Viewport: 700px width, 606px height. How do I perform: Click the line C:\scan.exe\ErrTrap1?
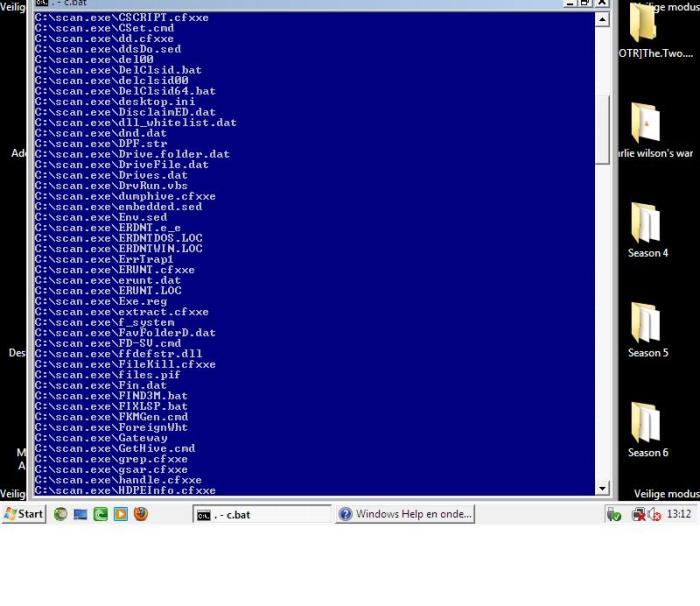[104, 259]
